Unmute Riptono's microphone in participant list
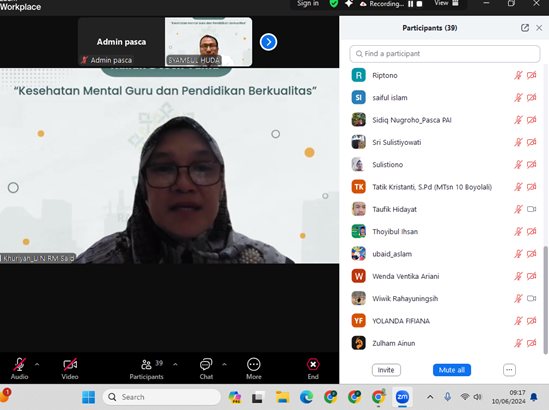The height and width of the screenshot is (410, 549). point(518,75)
